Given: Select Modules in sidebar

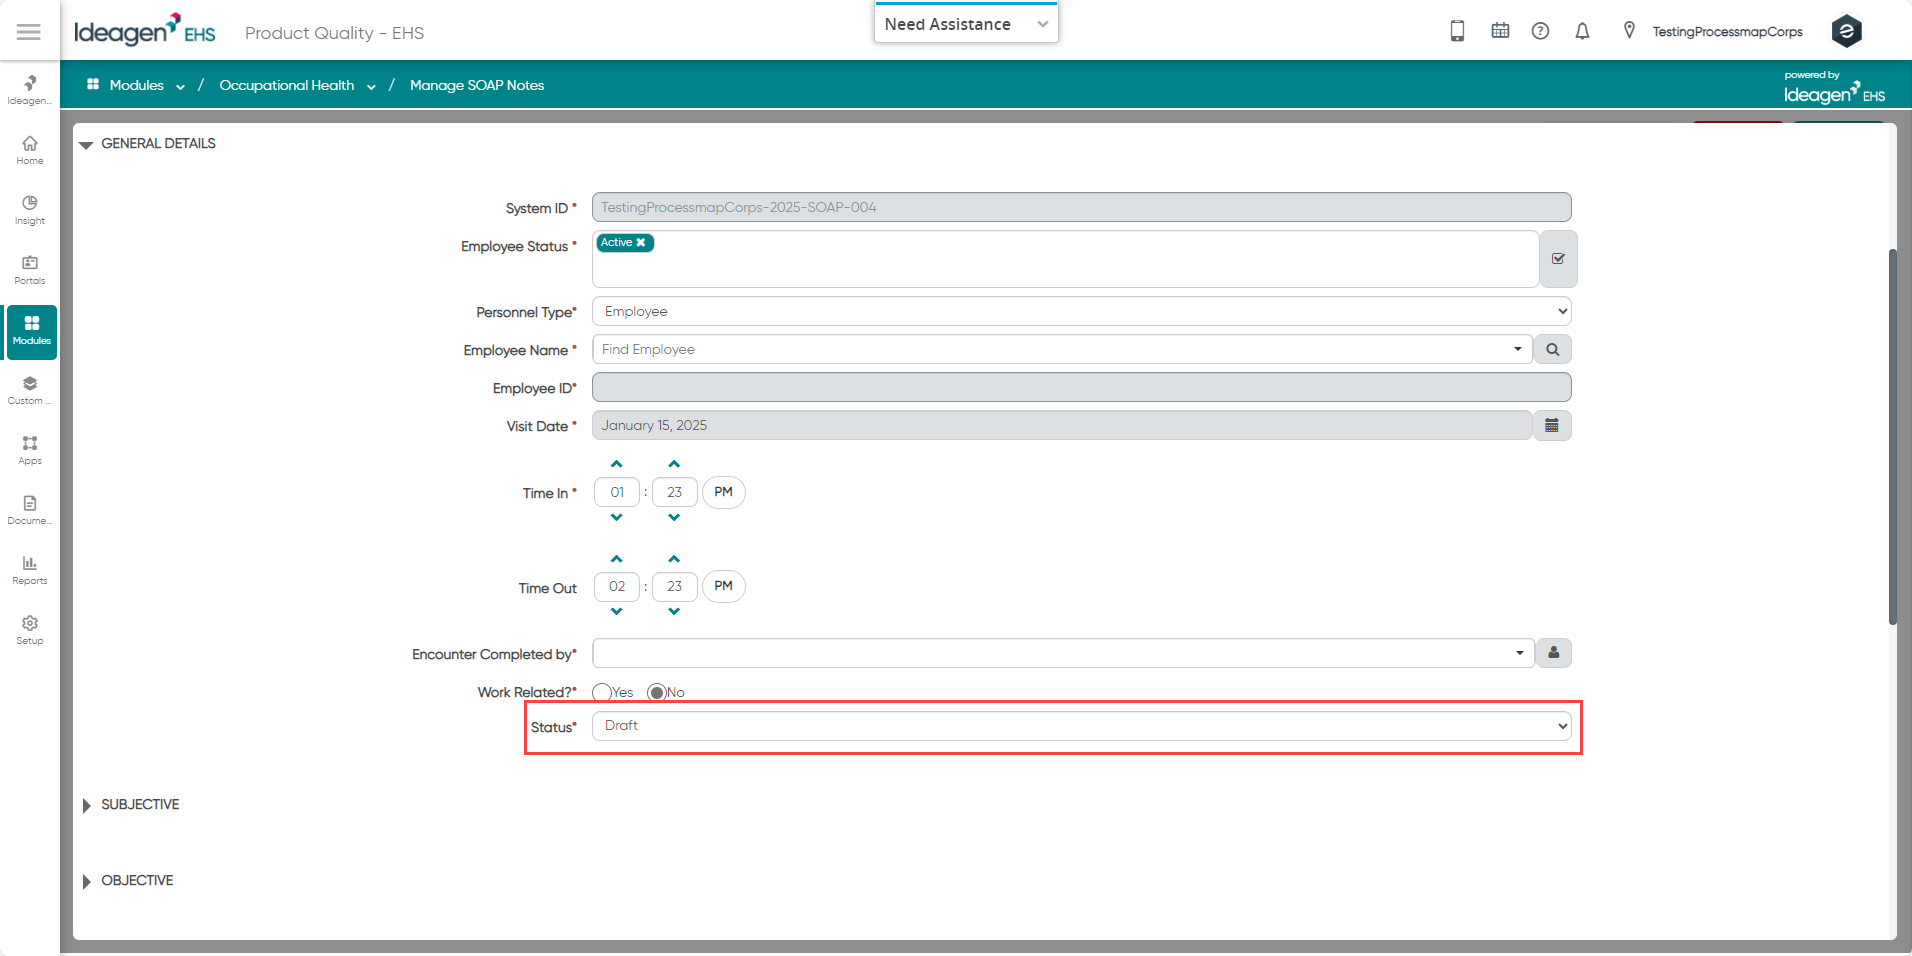Looking at the screenshot, I should coord(32,331).
